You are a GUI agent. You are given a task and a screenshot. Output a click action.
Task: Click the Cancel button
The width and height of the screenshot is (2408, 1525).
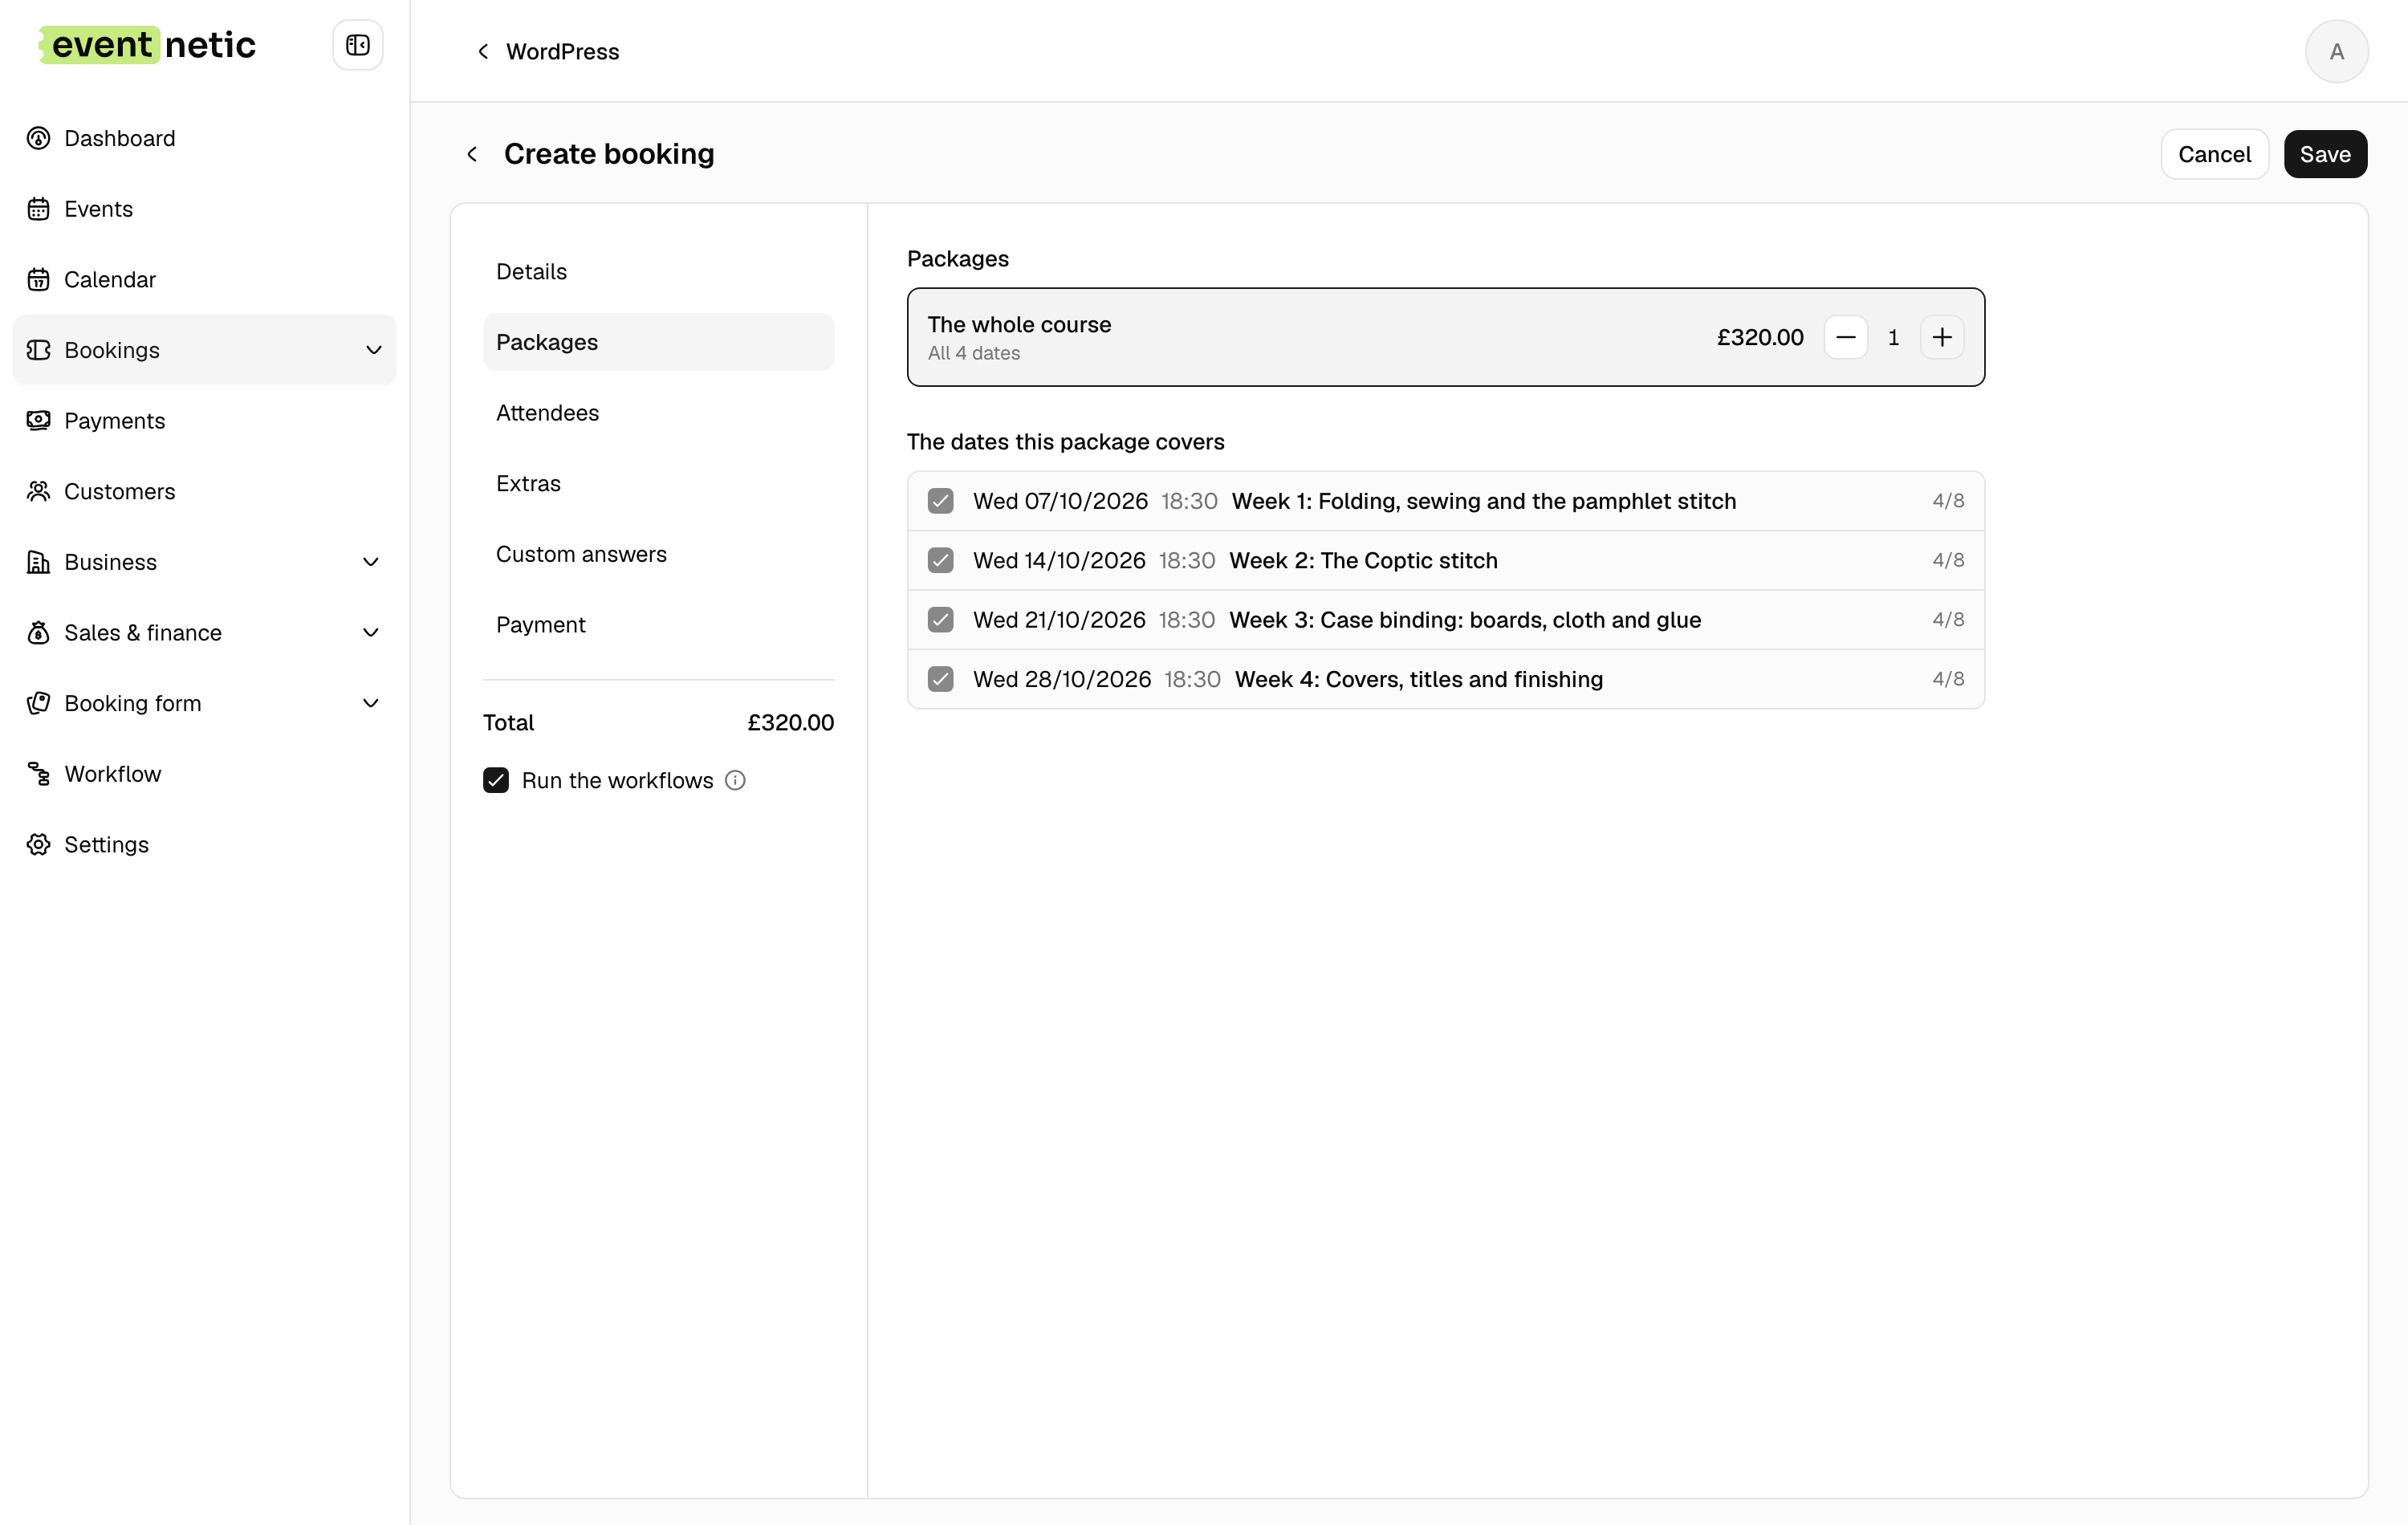point(2214,154)
